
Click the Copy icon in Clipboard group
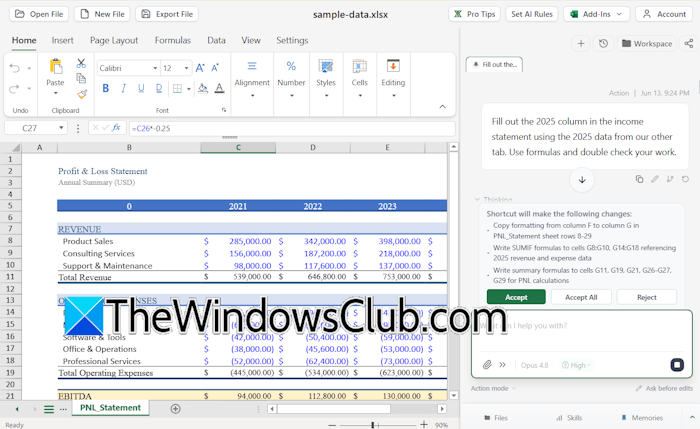(81, 79)
